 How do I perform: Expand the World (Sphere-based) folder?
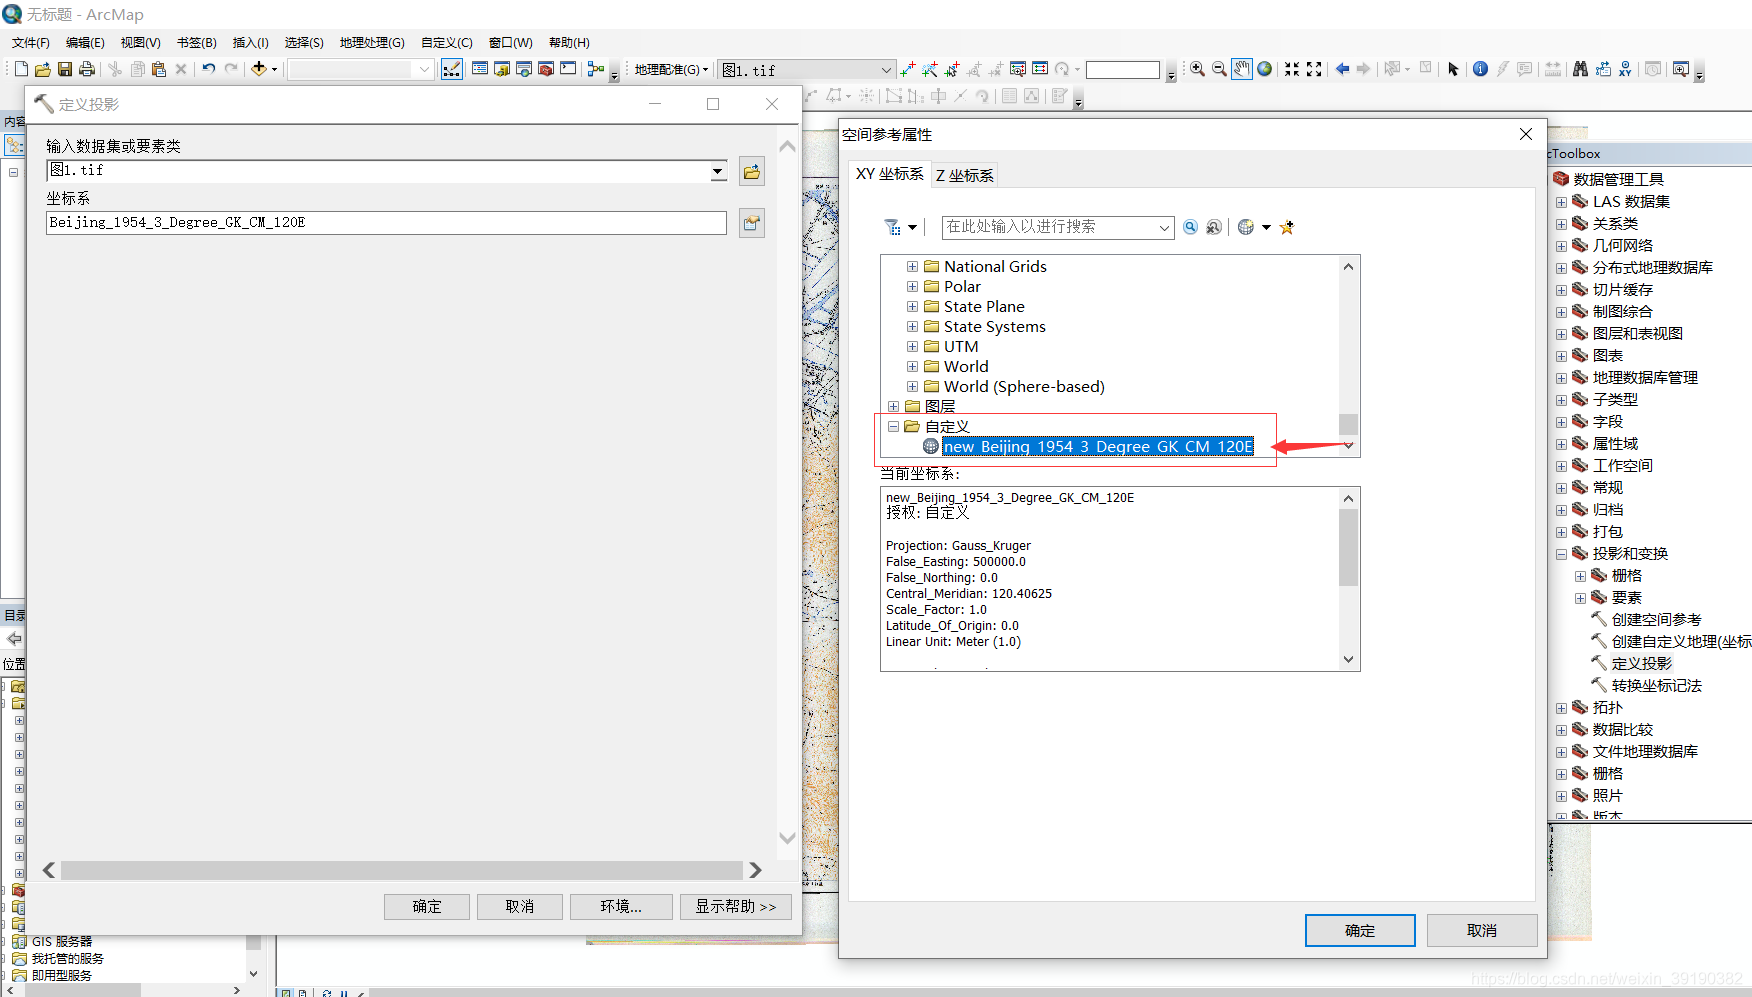pos(912,386)
